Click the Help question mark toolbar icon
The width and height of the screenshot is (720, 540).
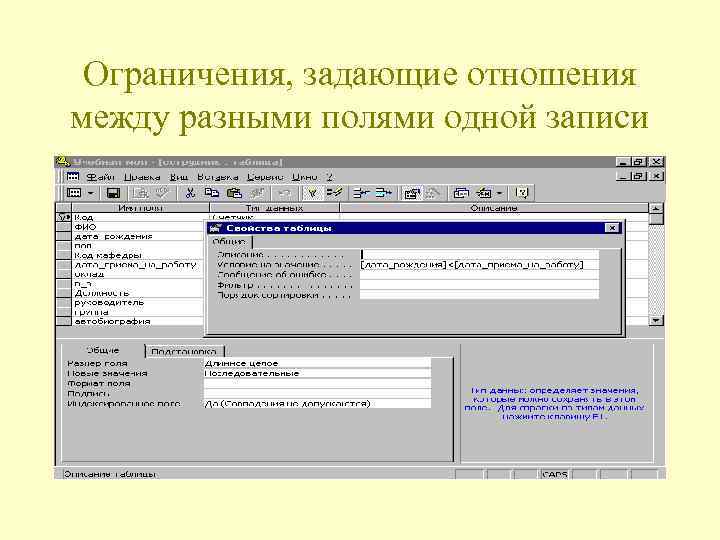(522, 193)
